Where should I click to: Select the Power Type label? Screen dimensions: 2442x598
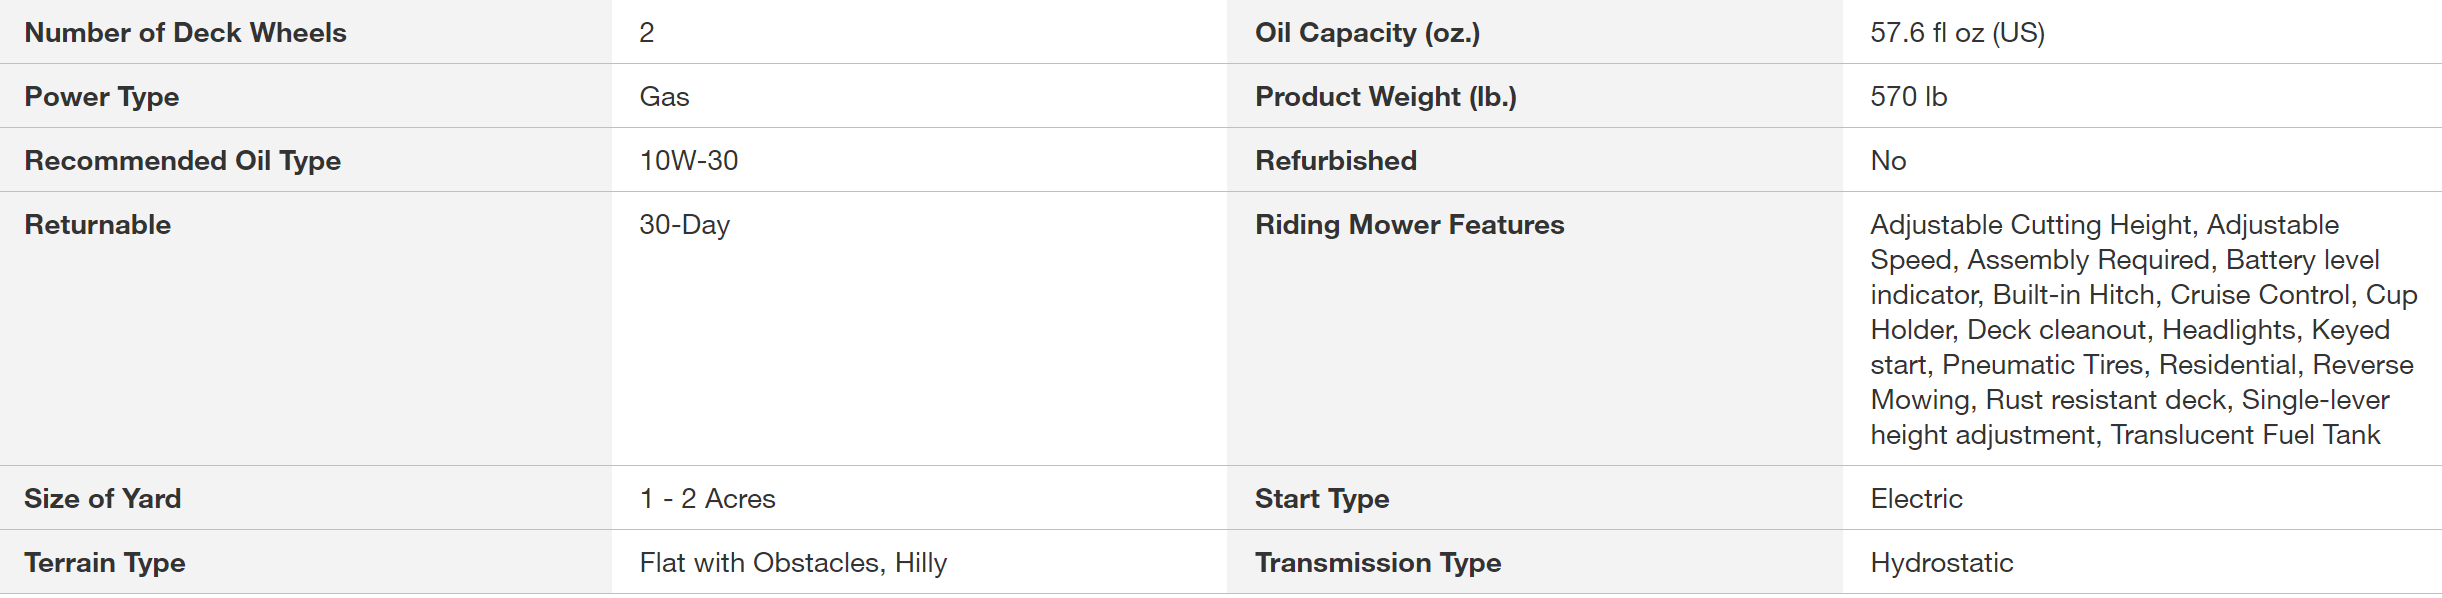[101, 96]
